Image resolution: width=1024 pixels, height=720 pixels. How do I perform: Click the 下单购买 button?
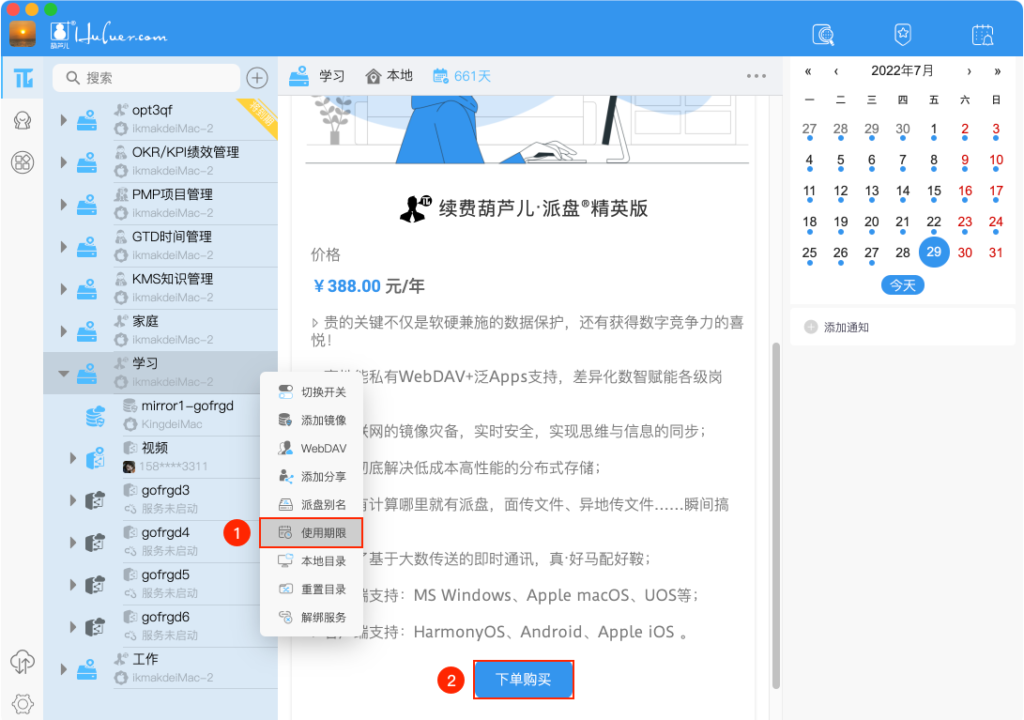[523, 679]
